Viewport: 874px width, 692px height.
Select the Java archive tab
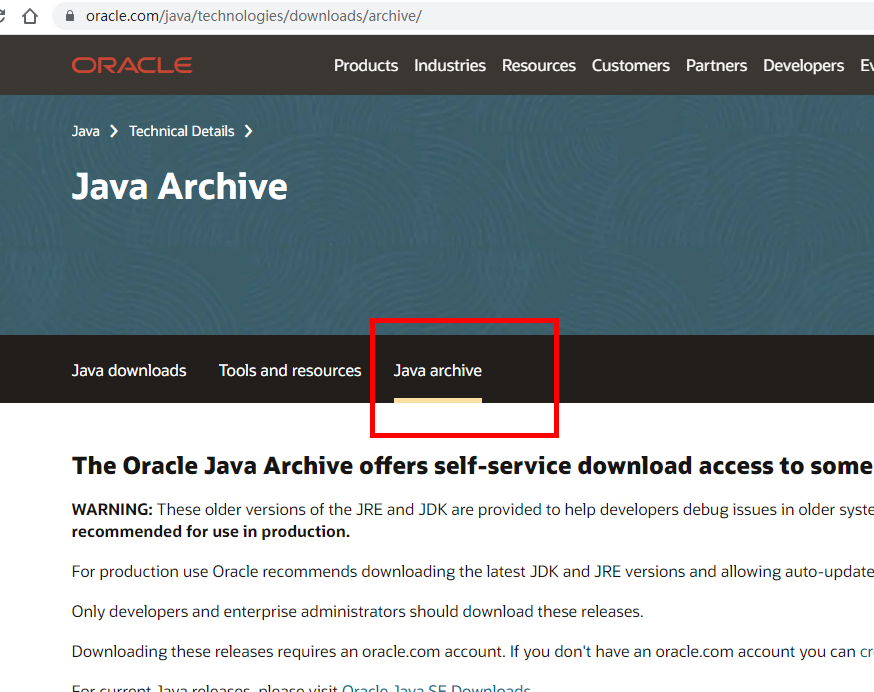(438, 370)
